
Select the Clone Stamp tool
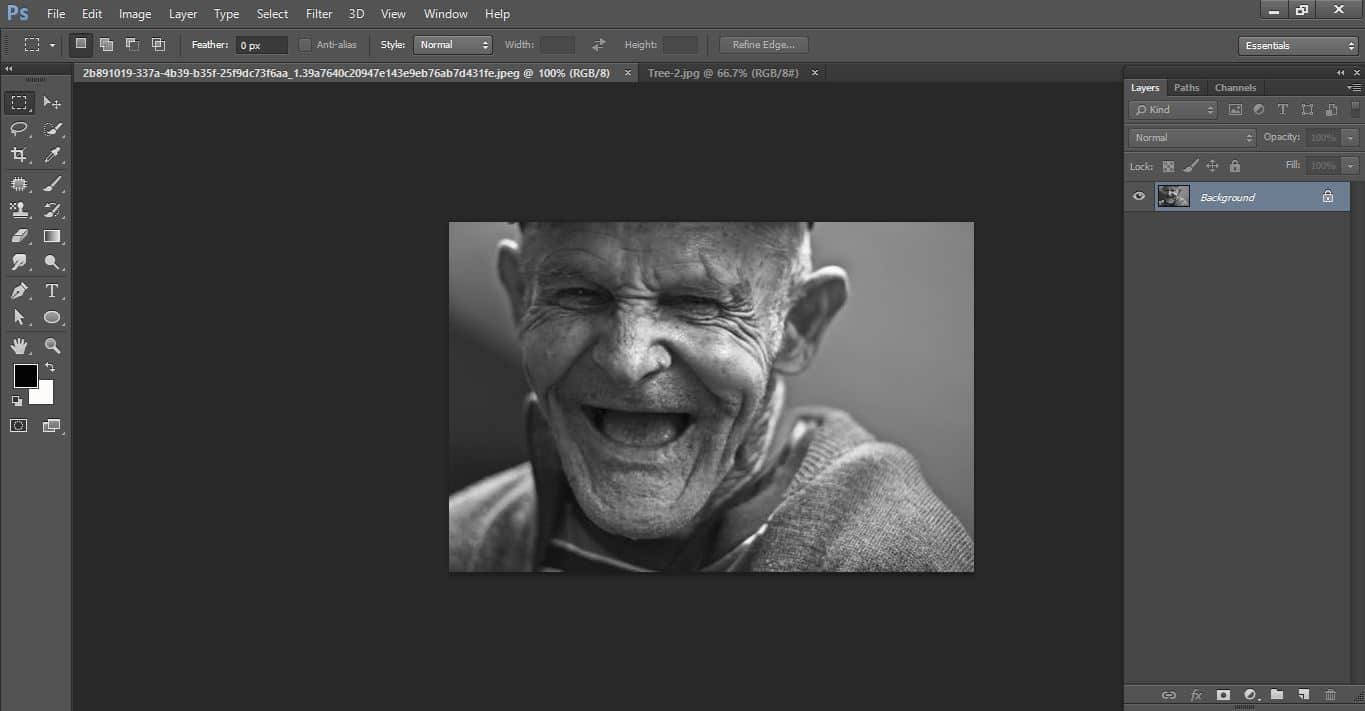[x=19, y=210]
